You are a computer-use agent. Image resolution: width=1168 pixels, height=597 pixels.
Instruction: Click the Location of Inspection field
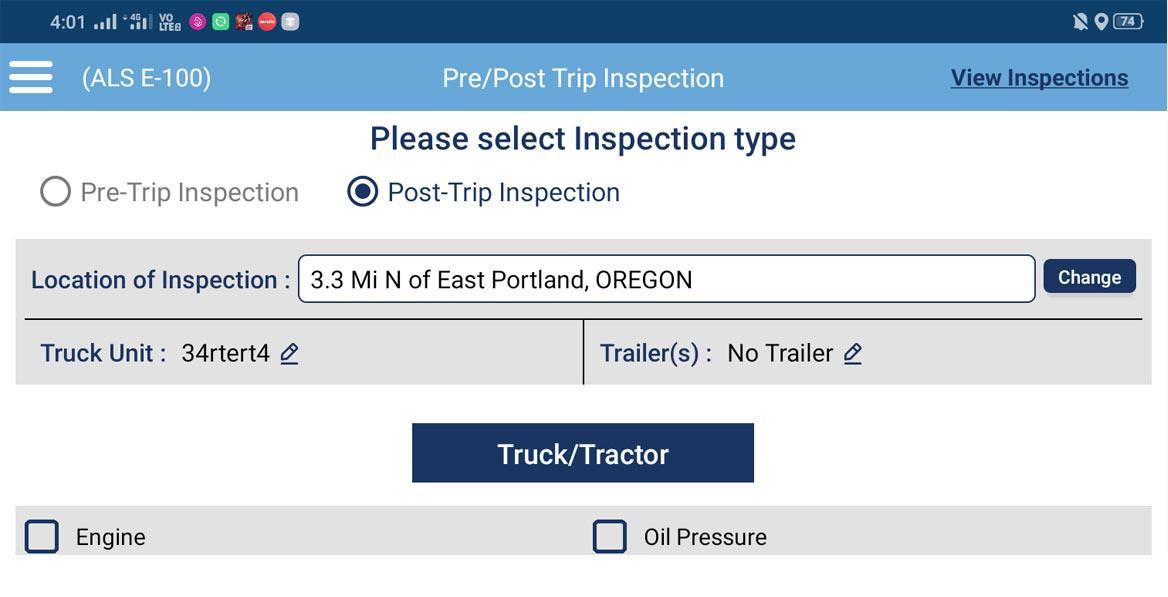click(x=666, y=279)
